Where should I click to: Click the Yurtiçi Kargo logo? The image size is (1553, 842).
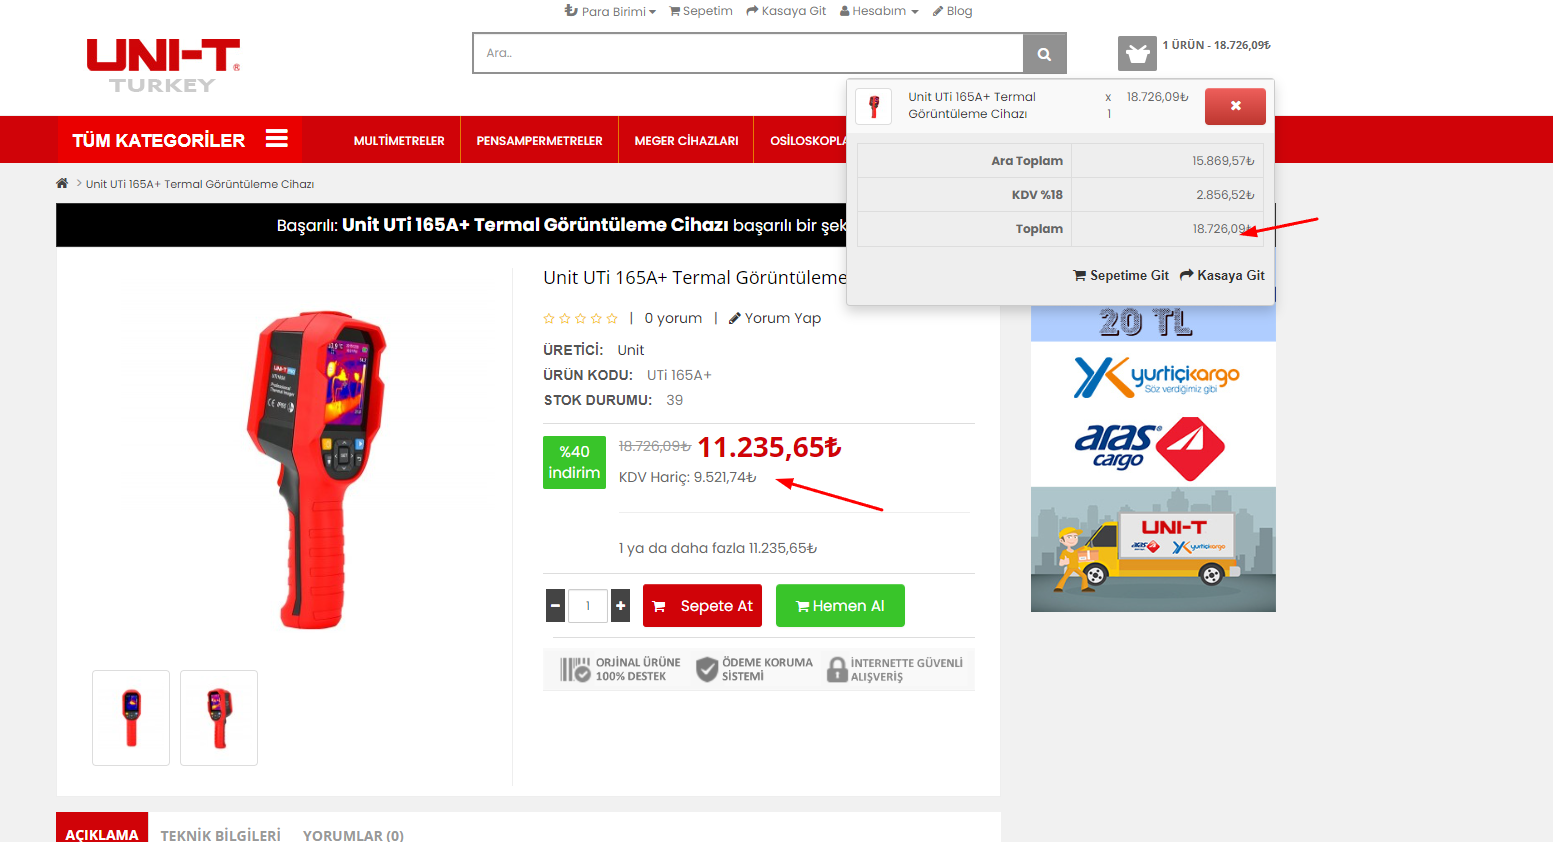tap(1156, 377)
